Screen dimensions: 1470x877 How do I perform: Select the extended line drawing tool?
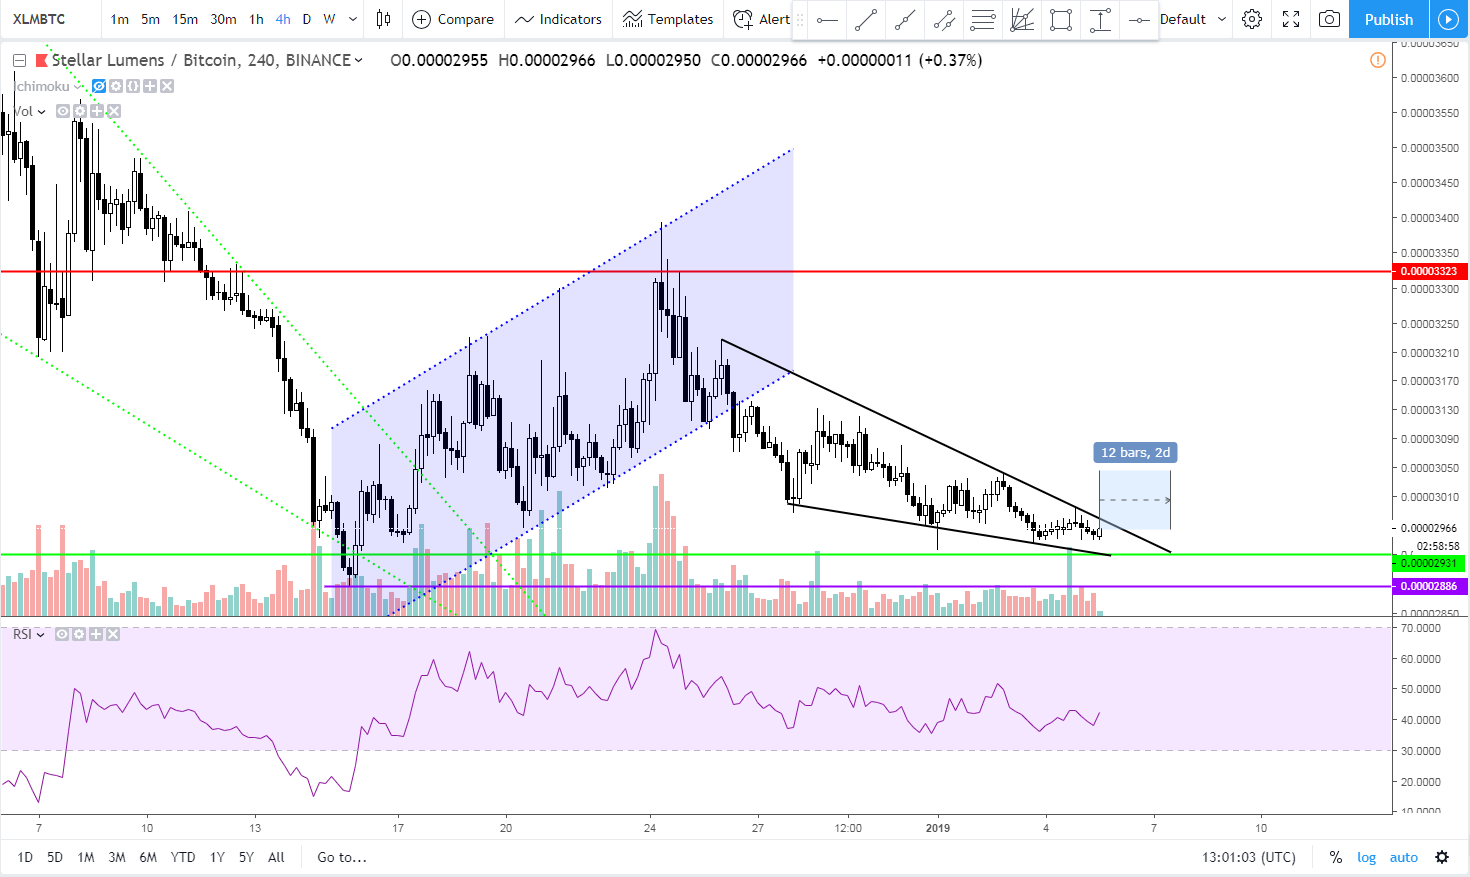(x=905, y=19)
